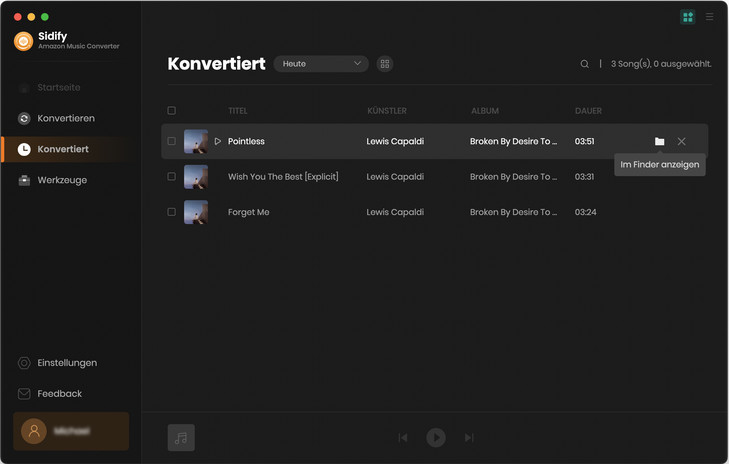Check the box for Wish You The Best
The width and height of the screenshot is (729, 464).
[172, 176]
